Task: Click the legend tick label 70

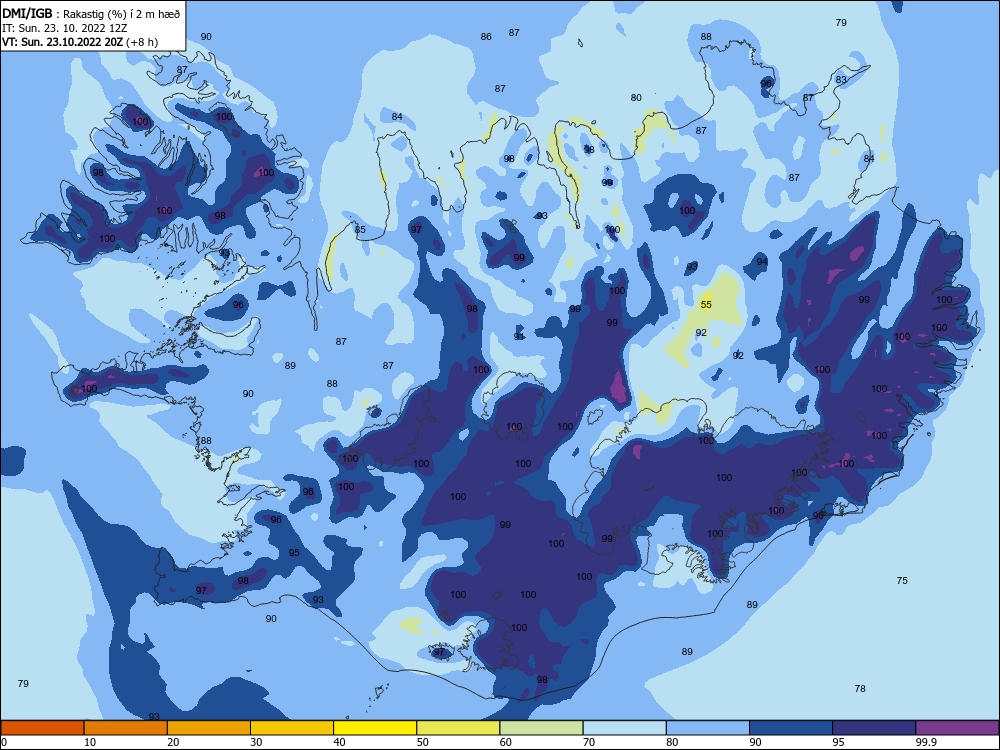Action: [589, 742]
